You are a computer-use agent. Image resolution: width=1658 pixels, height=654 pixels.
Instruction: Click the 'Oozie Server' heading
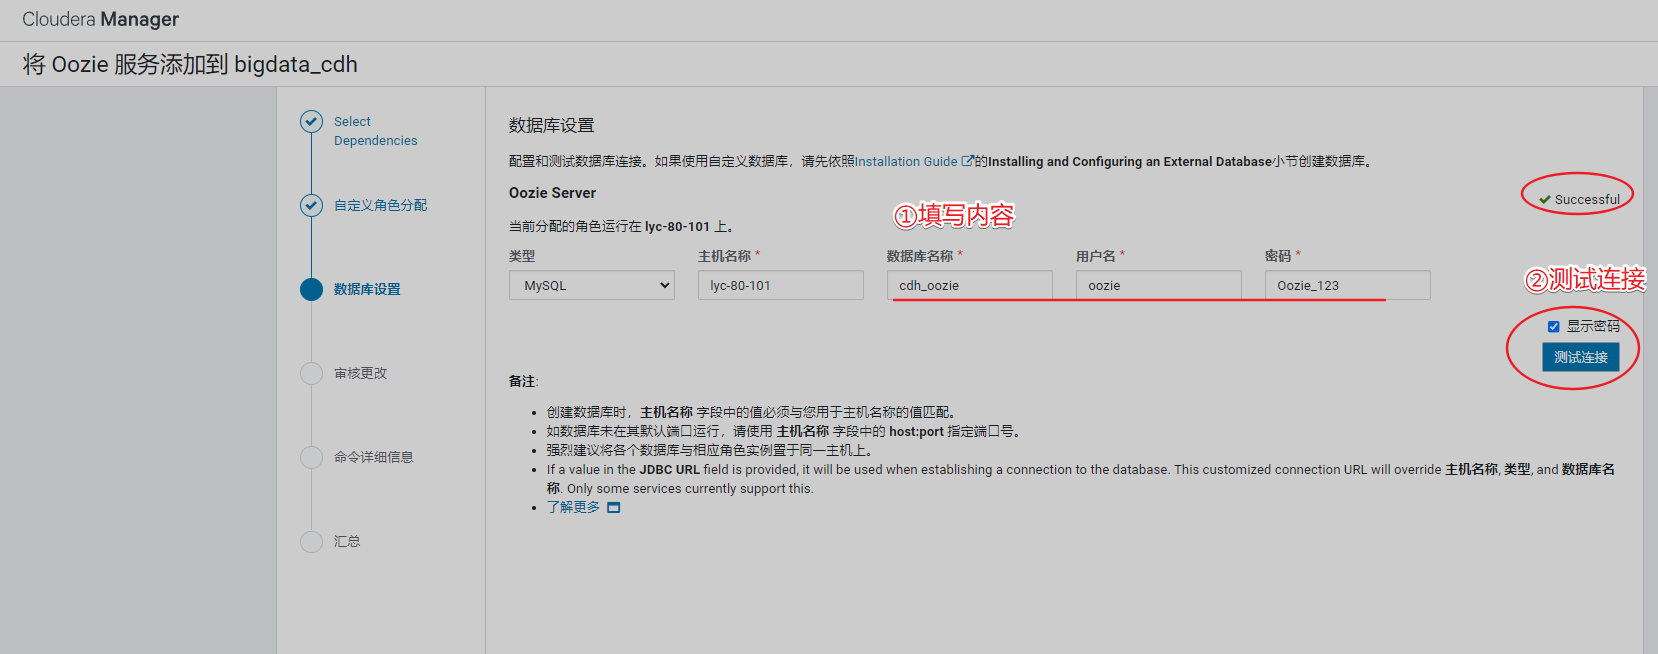coord(552,193)
